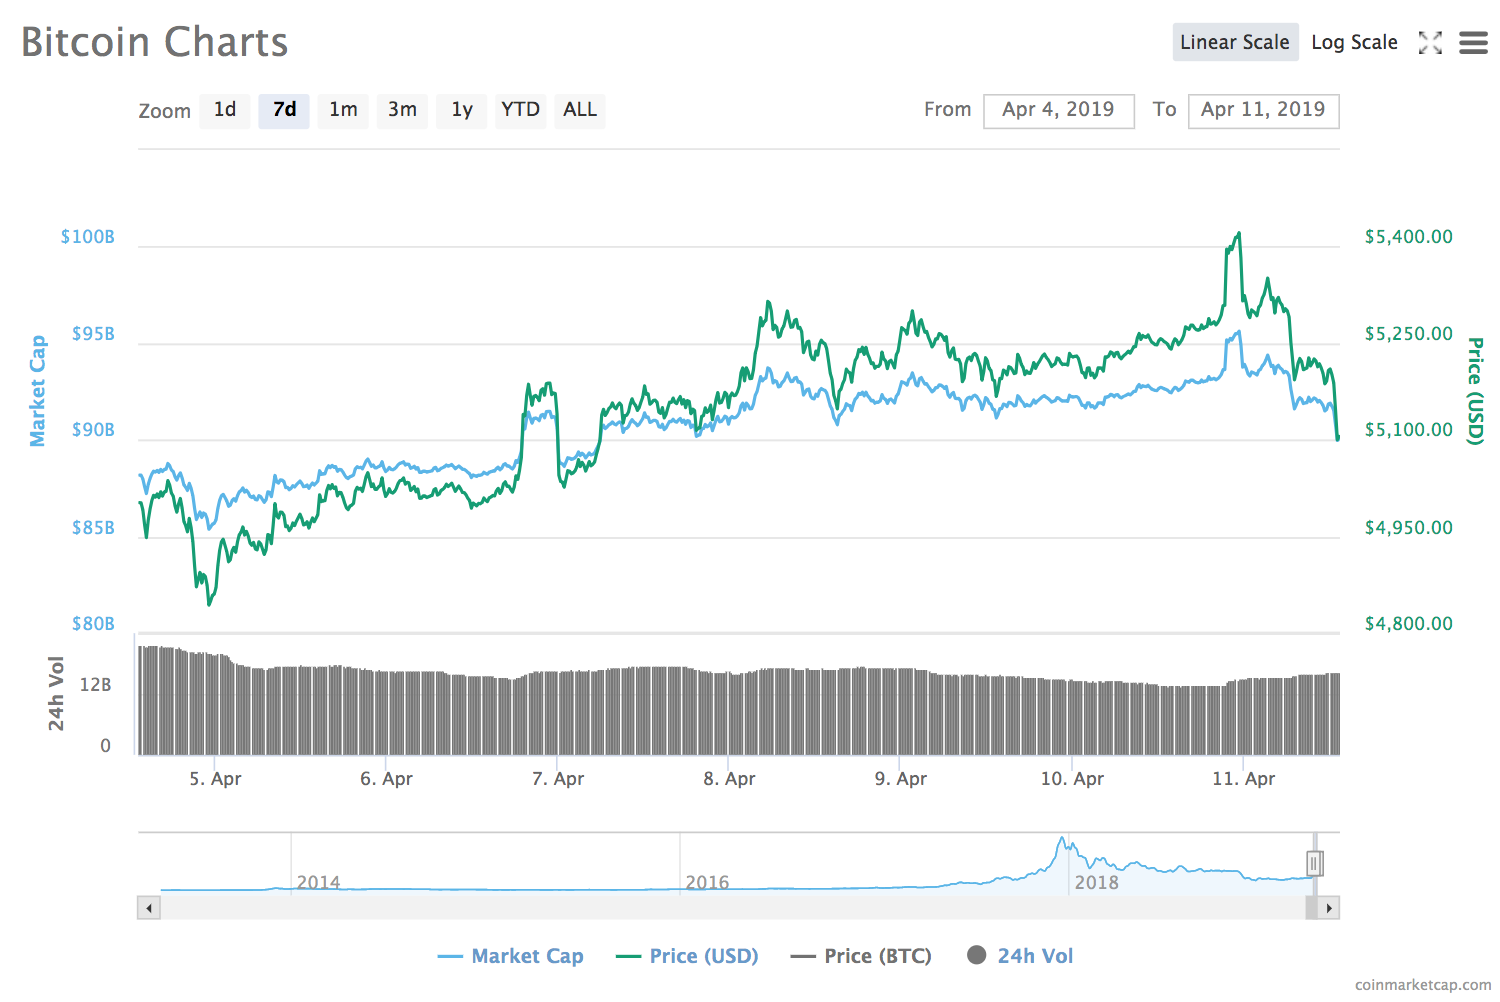Click the $5,100.00 price axis label

point(1408,430)
